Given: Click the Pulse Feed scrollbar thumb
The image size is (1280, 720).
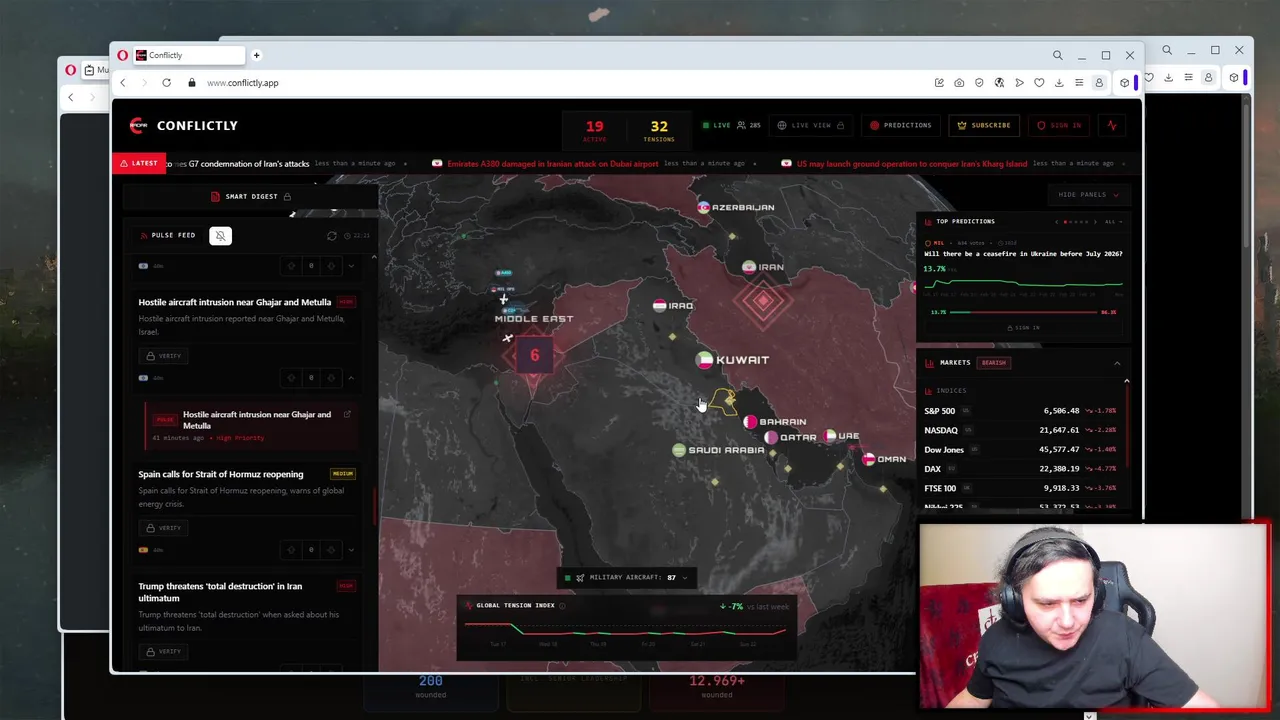Looking at the screenshot, I should (x=374, y=505).
